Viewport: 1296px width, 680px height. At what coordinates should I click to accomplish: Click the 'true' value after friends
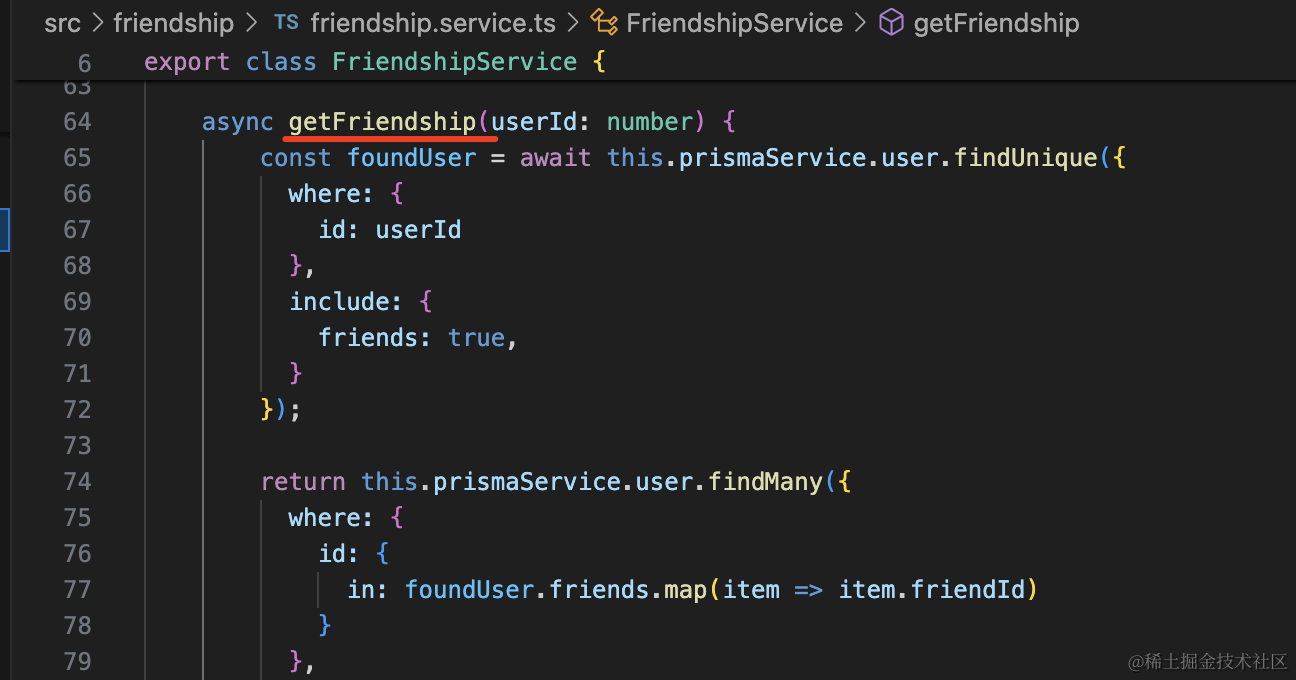pos(476,338)
